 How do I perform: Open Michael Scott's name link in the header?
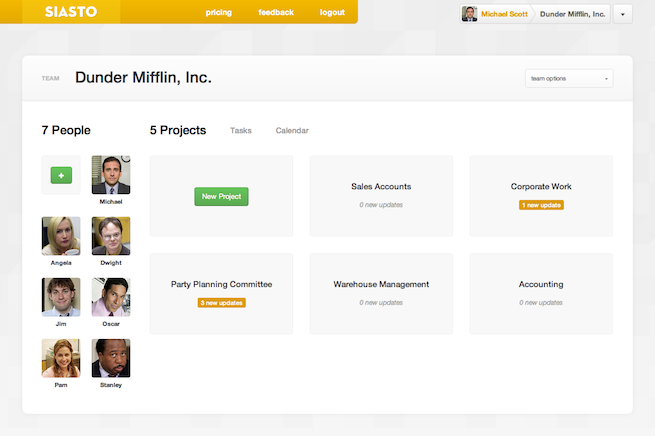click(x=504, y=14)
